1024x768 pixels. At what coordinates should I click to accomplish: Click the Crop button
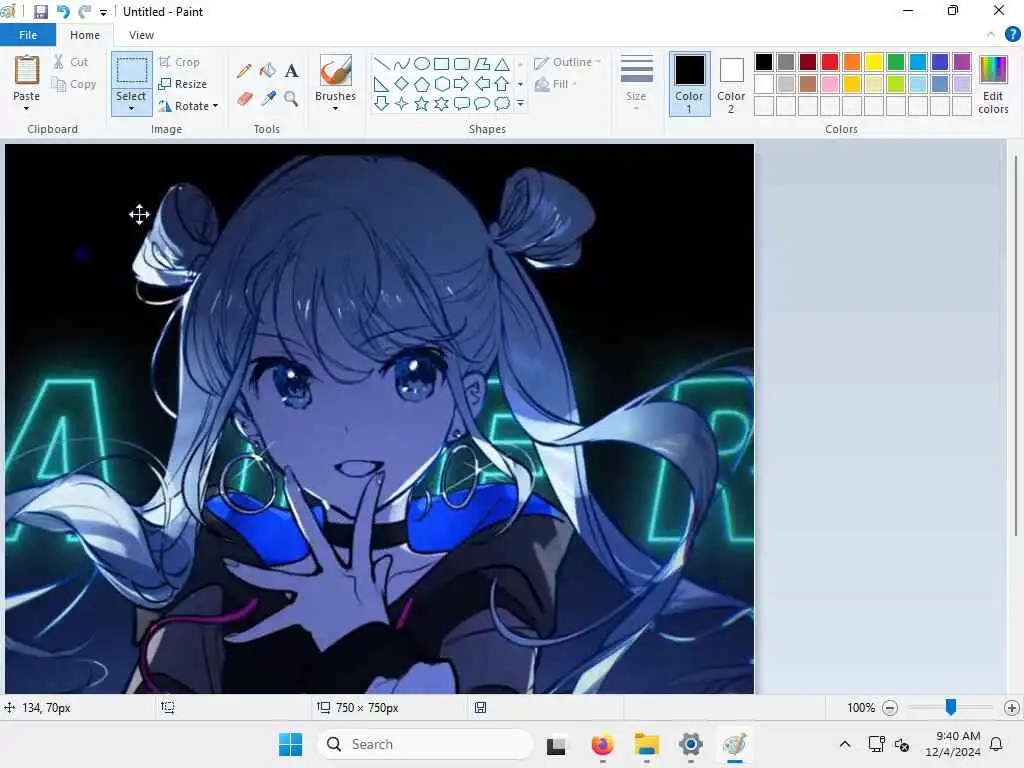(179, 62)
